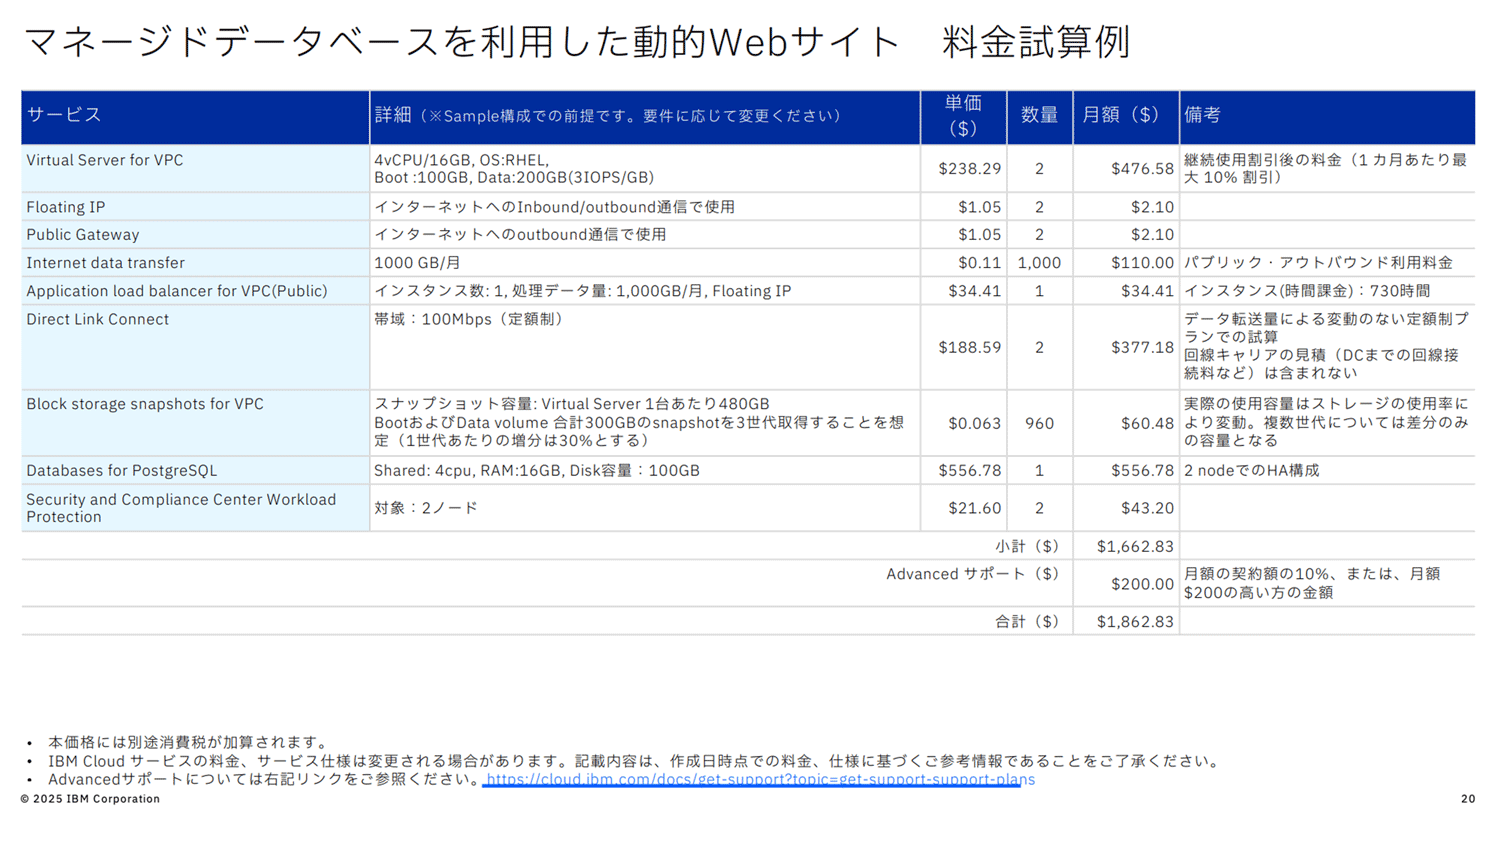Click the total amount $1,862.83
This screenshot has height=844, width=1500.
(1135, 622)
